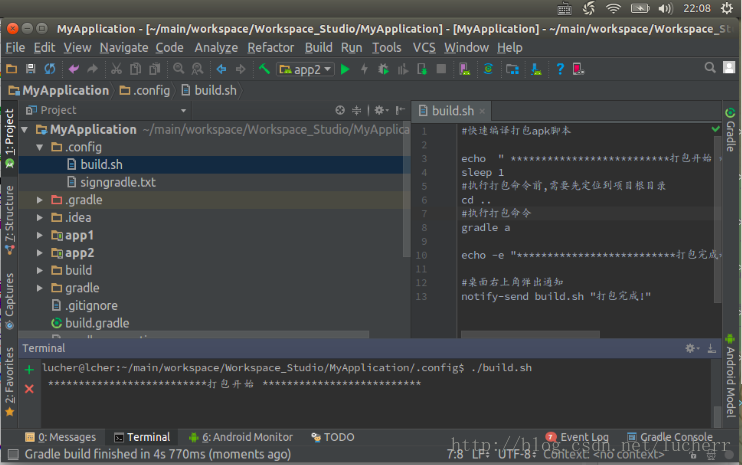
Task: Open the 0: Messages tool window button
Action: point(60,437)
